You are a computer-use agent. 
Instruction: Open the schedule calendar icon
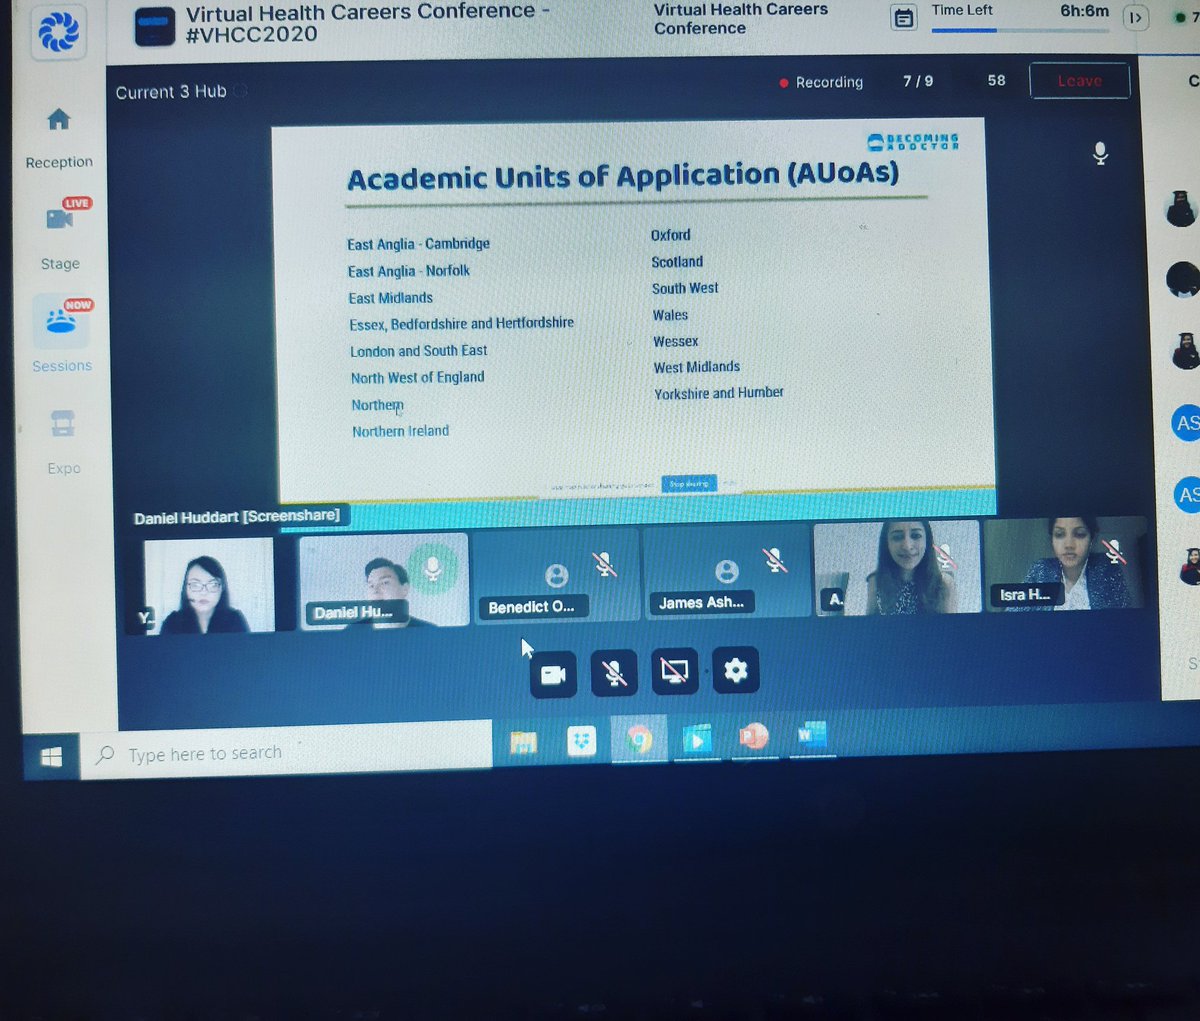[904, 18]
